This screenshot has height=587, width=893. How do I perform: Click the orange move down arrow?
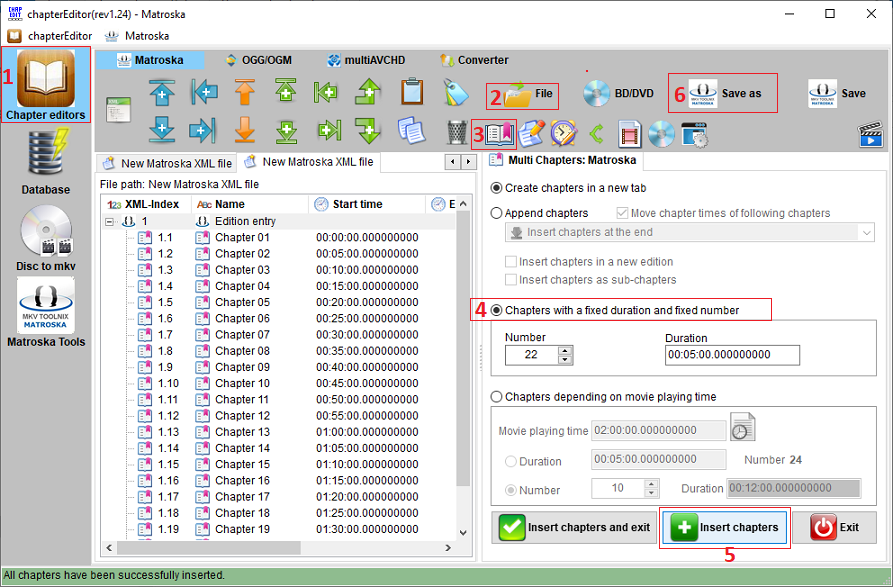tap(245, 130)
